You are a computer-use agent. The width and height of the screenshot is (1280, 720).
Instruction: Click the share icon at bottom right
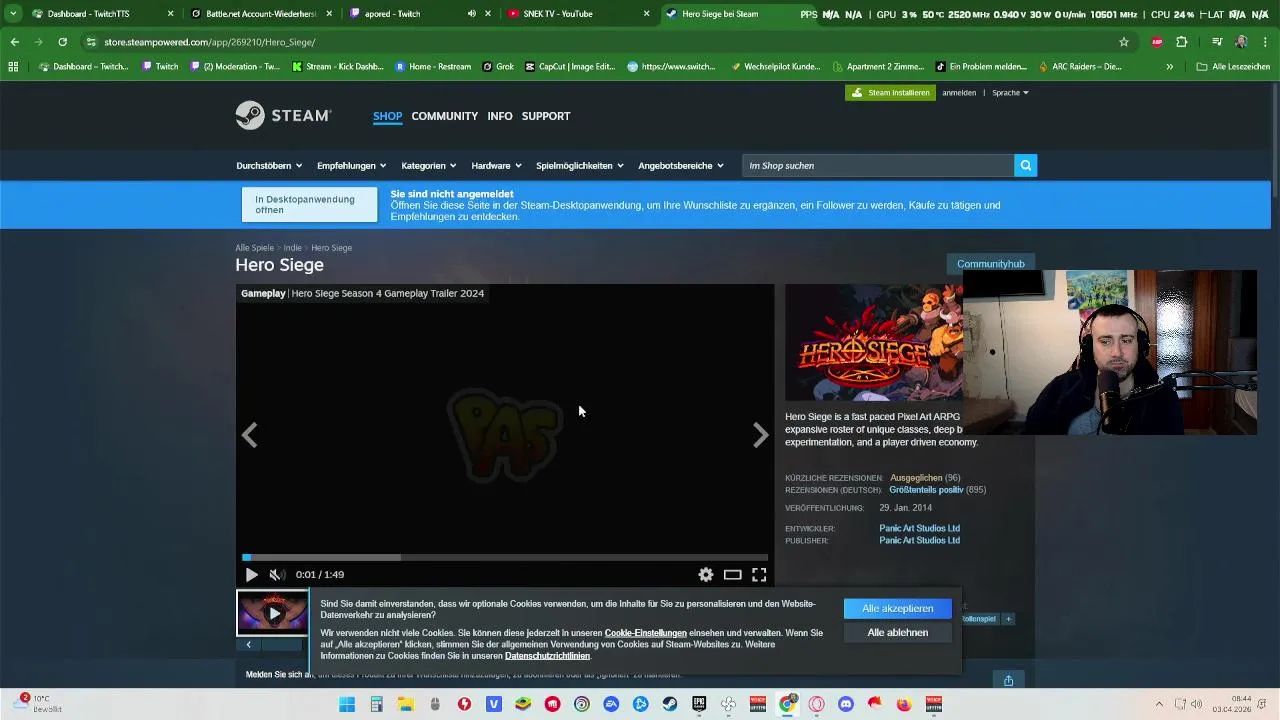1008,681
